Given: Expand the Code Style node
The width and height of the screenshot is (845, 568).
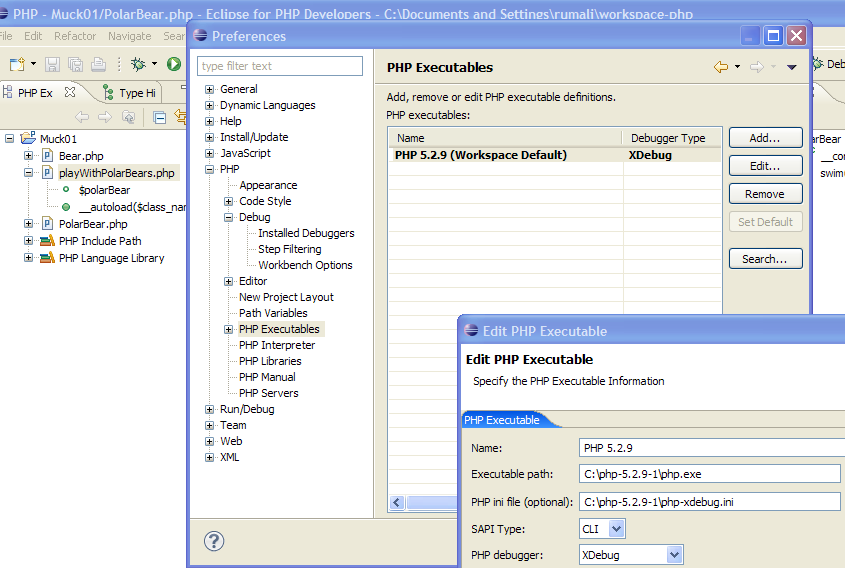Looking at the screenshot, I should (x=228, y=202).
